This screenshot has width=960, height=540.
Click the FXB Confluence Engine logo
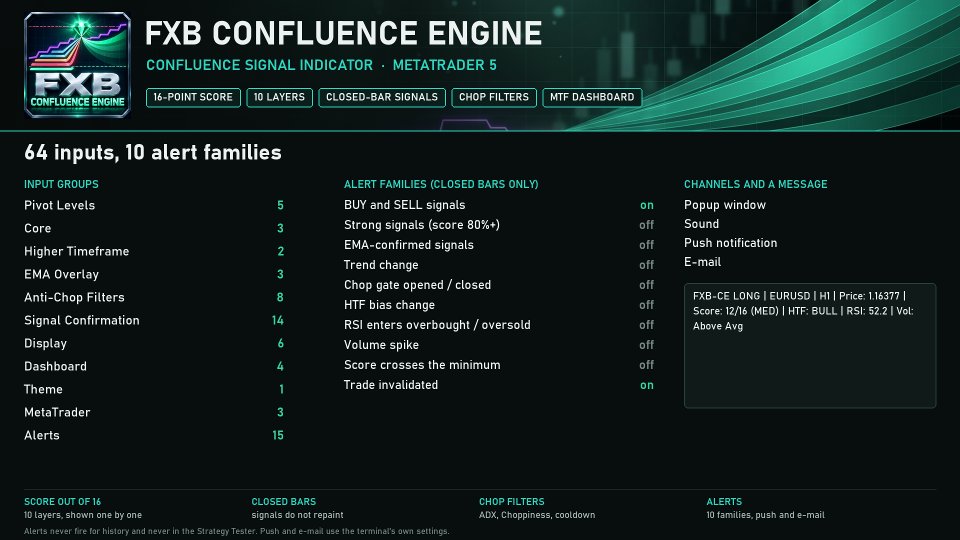tap(77, 65)
